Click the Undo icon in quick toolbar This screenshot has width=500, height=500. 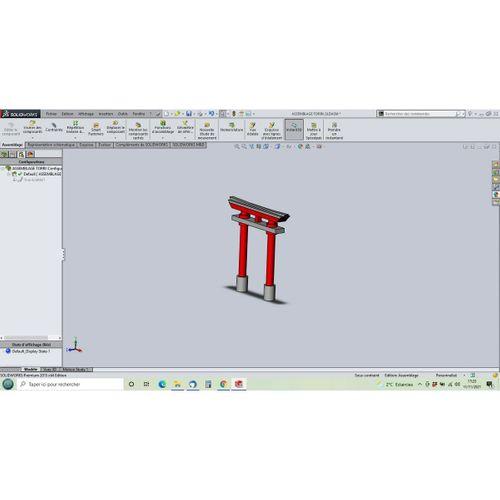pyautogui.click(x=211, y=114)
